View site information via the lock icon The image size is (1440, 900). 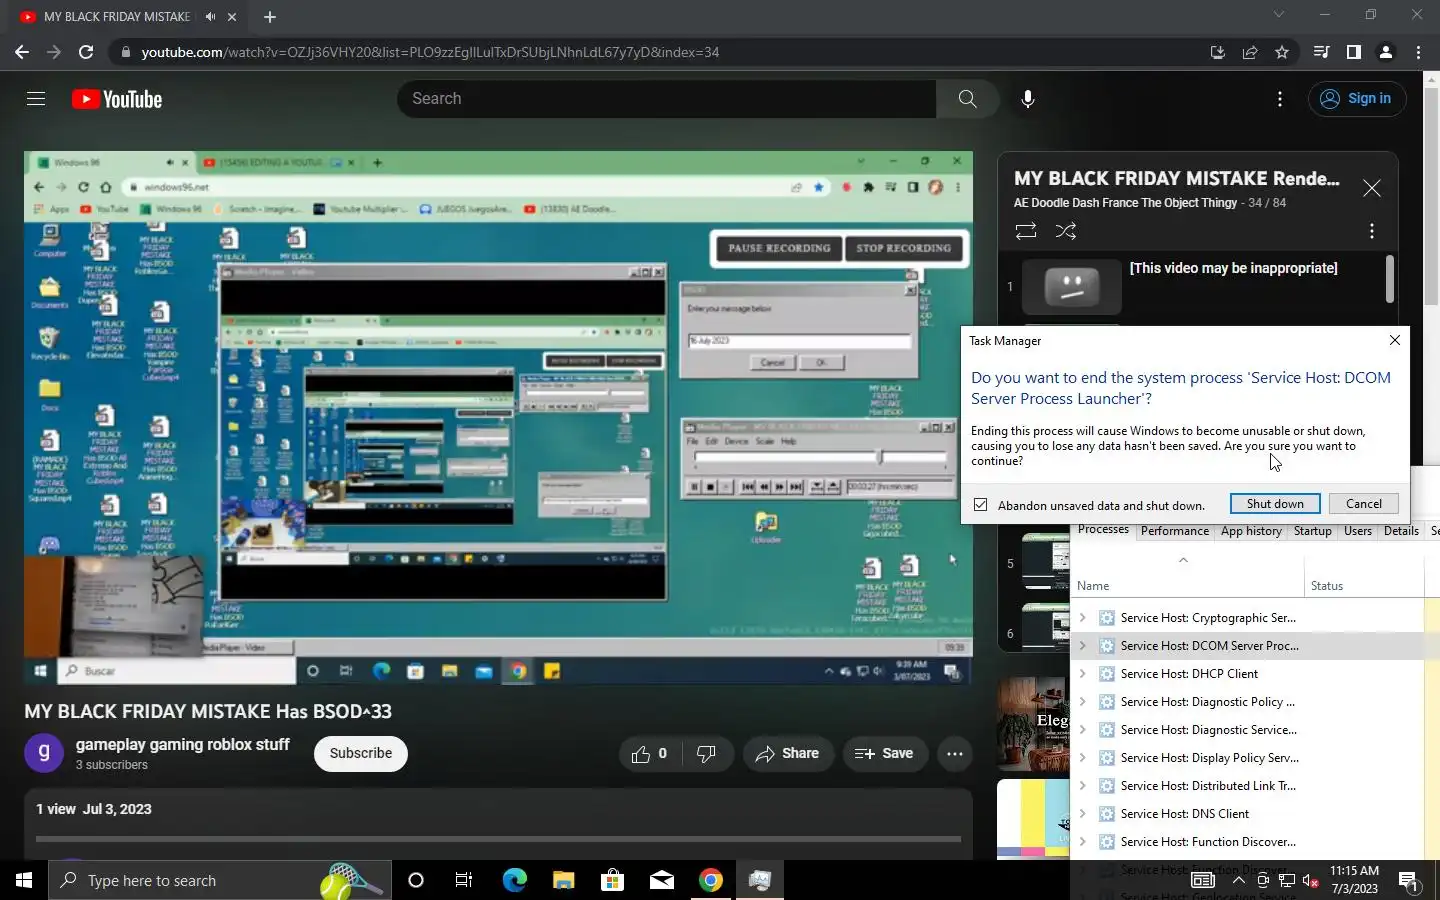click(124, 52)
